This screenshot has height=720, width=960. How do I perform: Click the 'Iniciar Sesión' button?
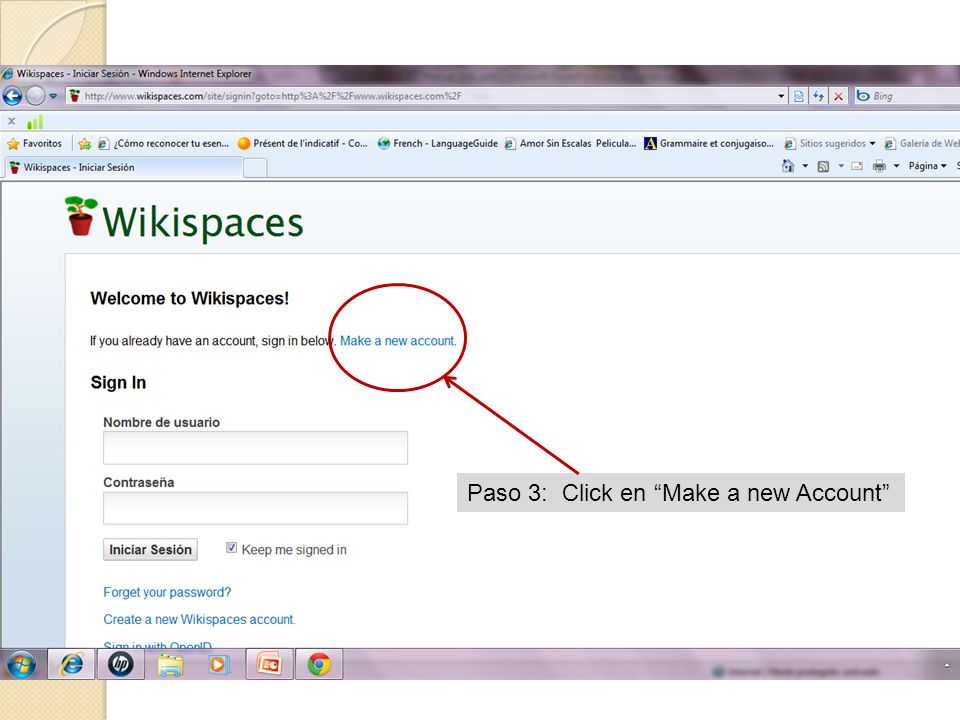point(150,550)
